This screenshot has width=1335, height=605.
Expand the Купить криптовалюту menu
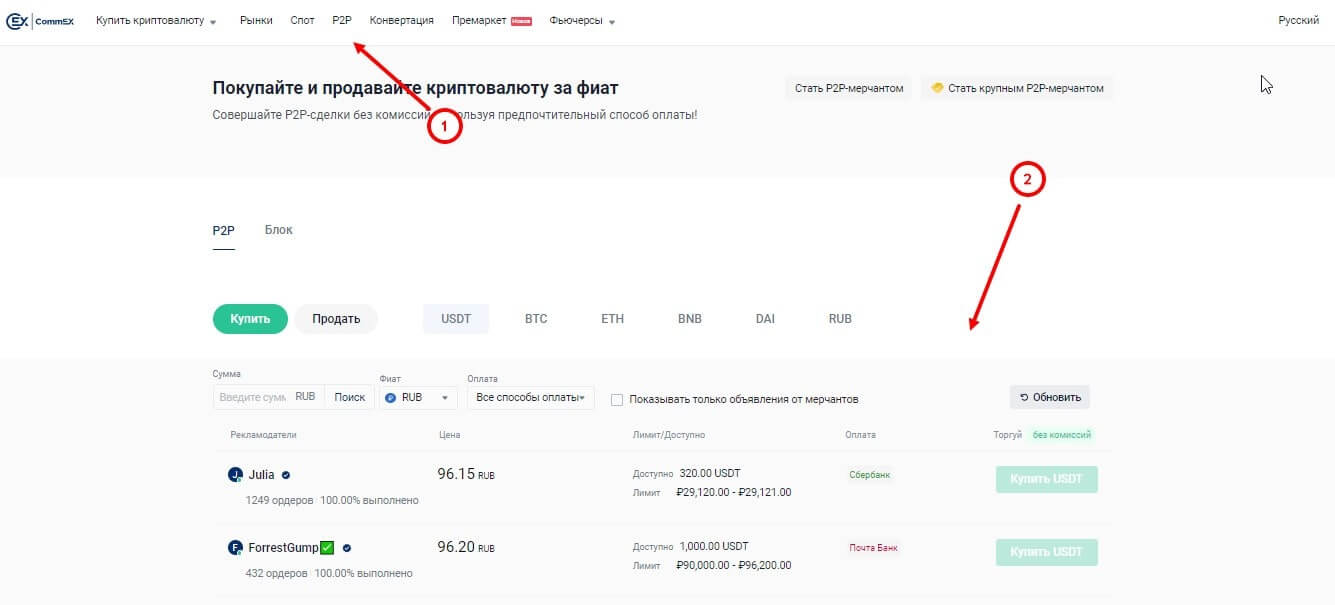[156, 21]
